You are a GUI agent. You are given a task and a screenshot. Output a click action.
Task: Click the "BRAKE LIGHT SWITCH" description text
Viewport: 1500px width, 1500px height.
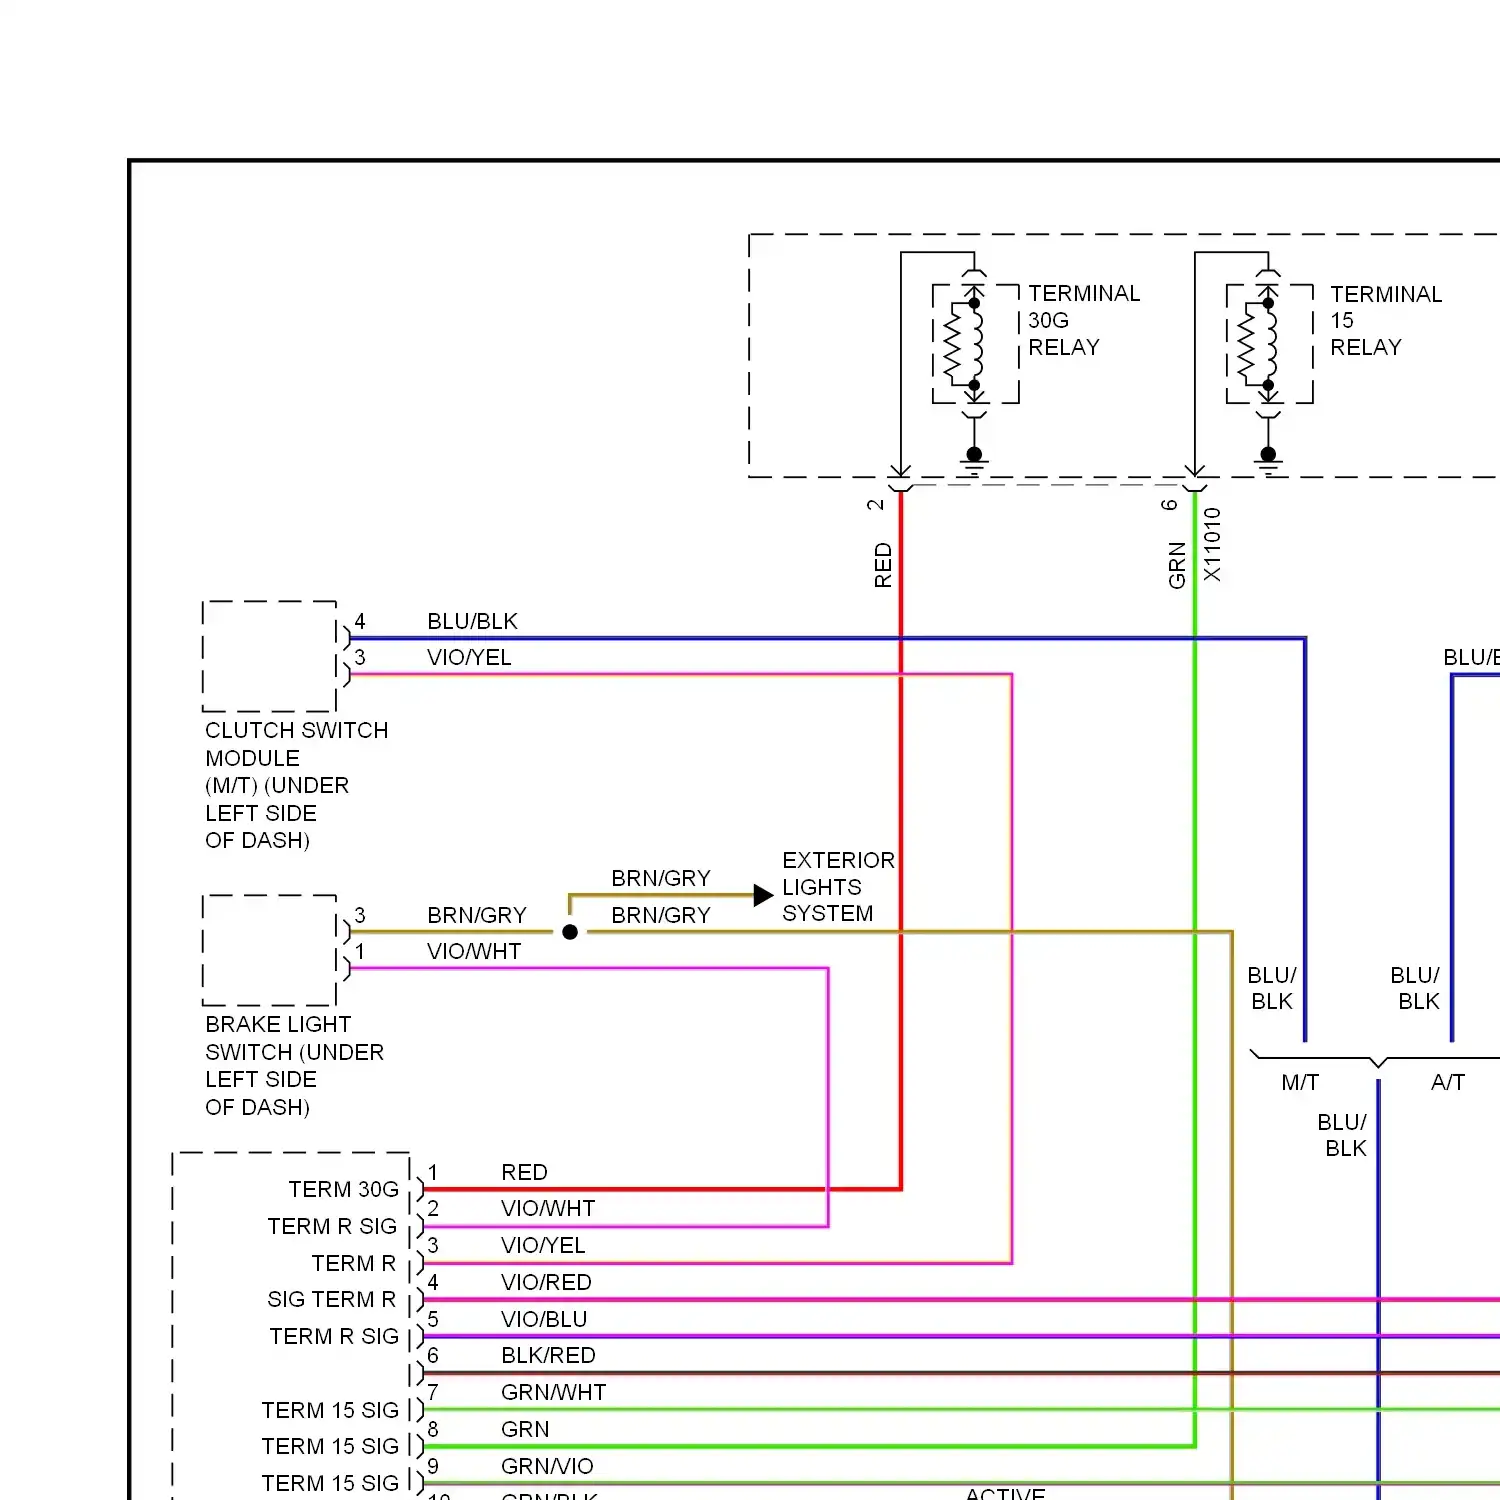[x=294, y=1065]
